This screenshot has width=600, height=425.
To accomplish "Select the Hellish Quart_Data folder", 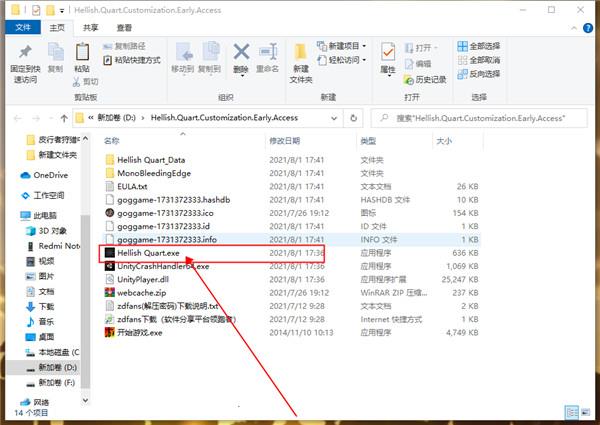I will 145,160.
